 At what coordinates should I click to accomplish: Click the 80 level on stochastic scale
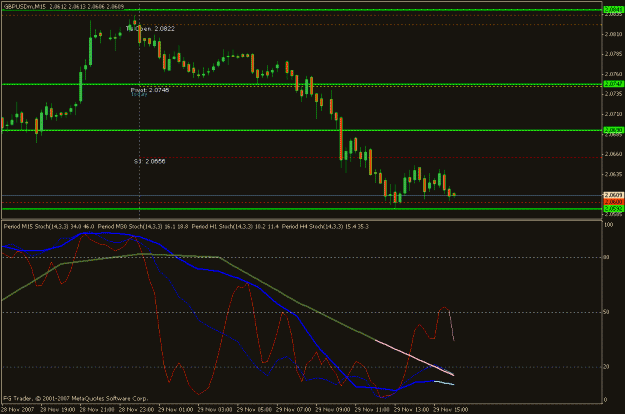[607, 257]
